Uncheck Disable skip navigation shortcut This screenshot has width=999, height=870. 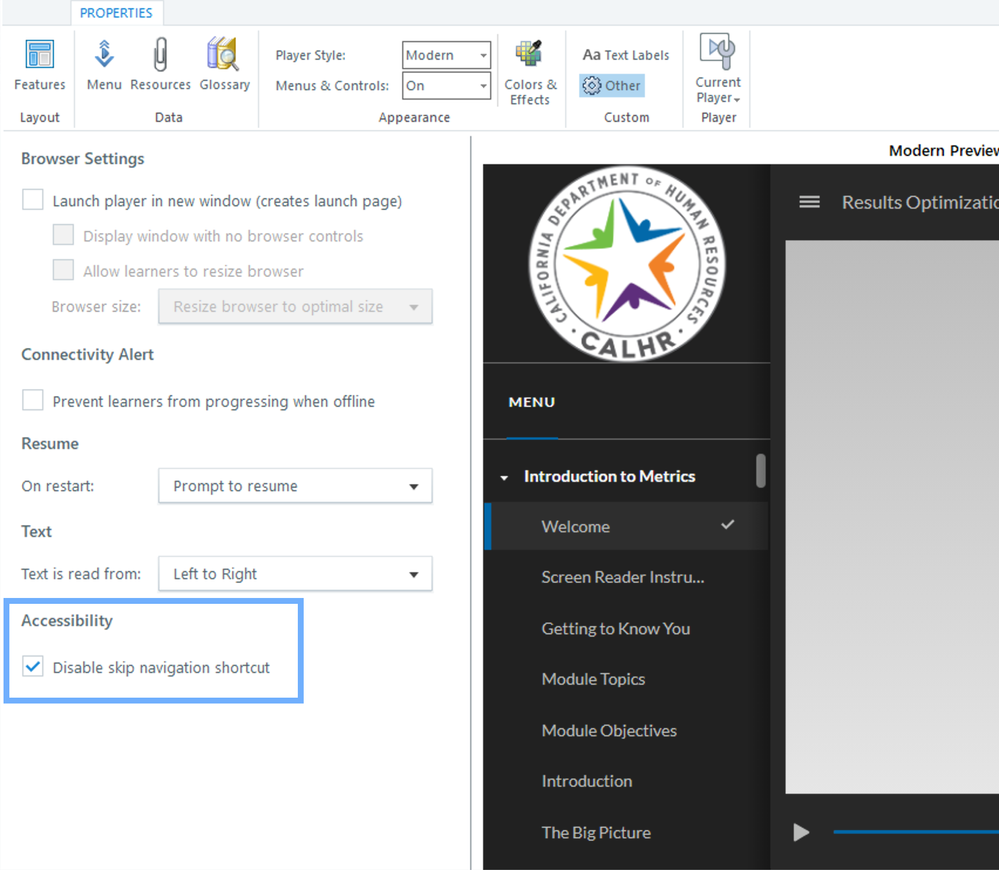click(32, 666)
